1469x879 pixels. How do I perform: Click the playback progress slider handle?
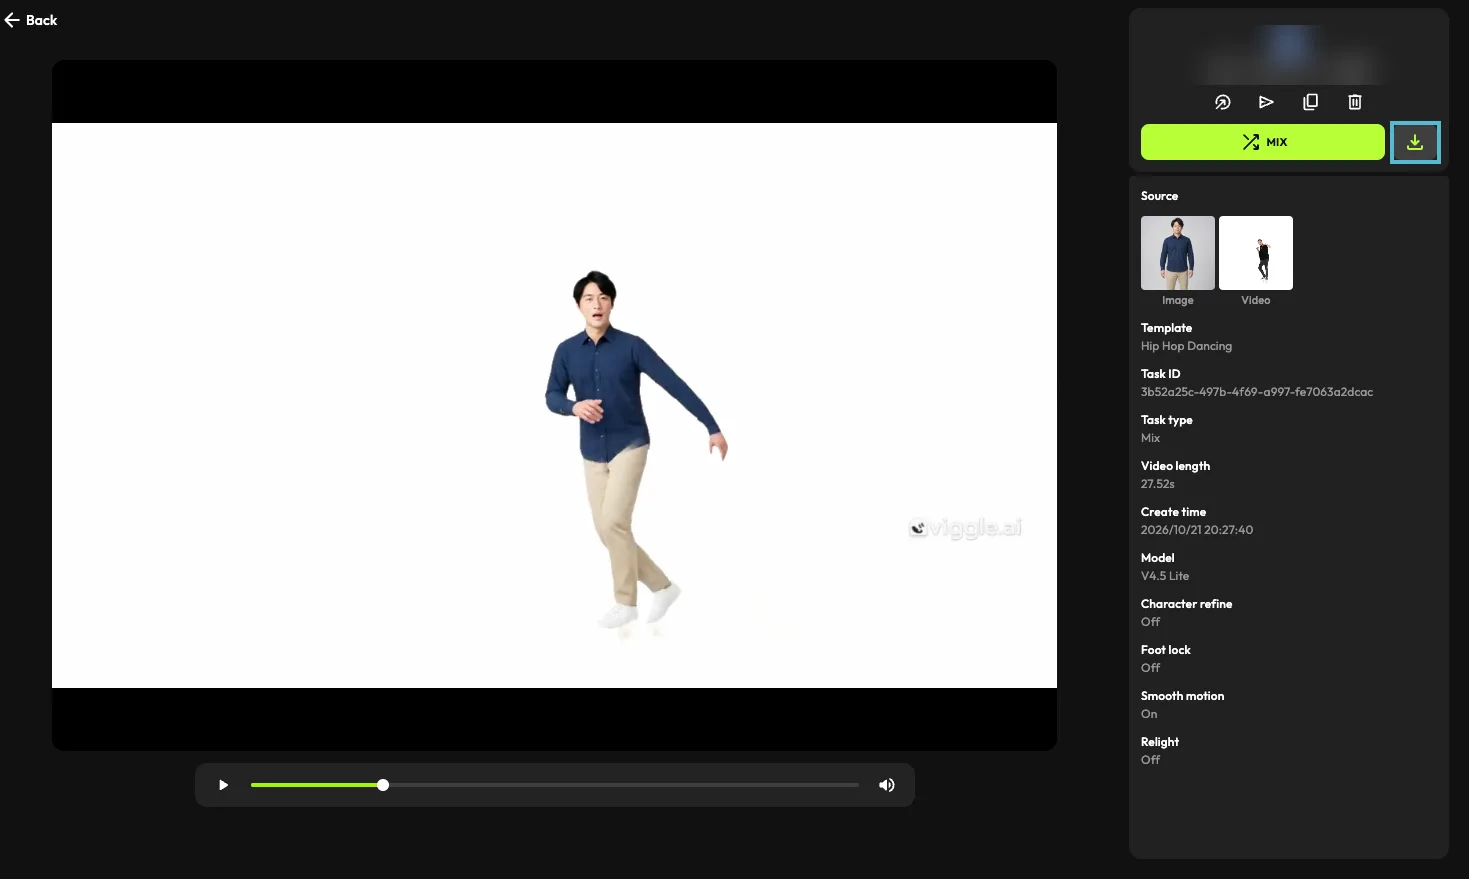pos(383,785)
